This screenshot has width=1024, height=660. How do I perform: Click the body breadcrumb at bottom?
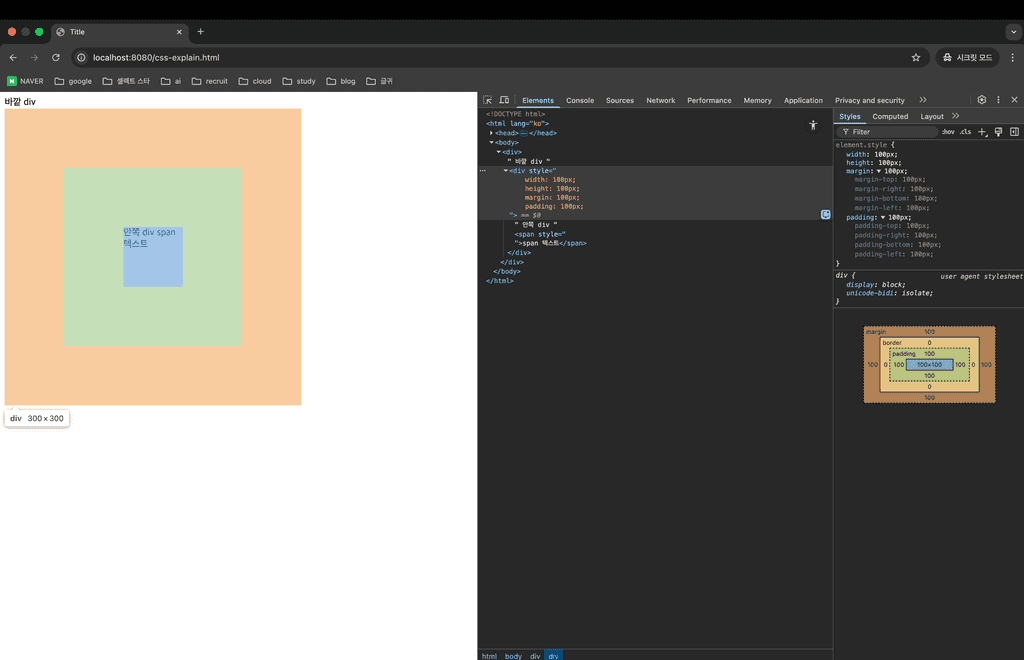[513, 656]
